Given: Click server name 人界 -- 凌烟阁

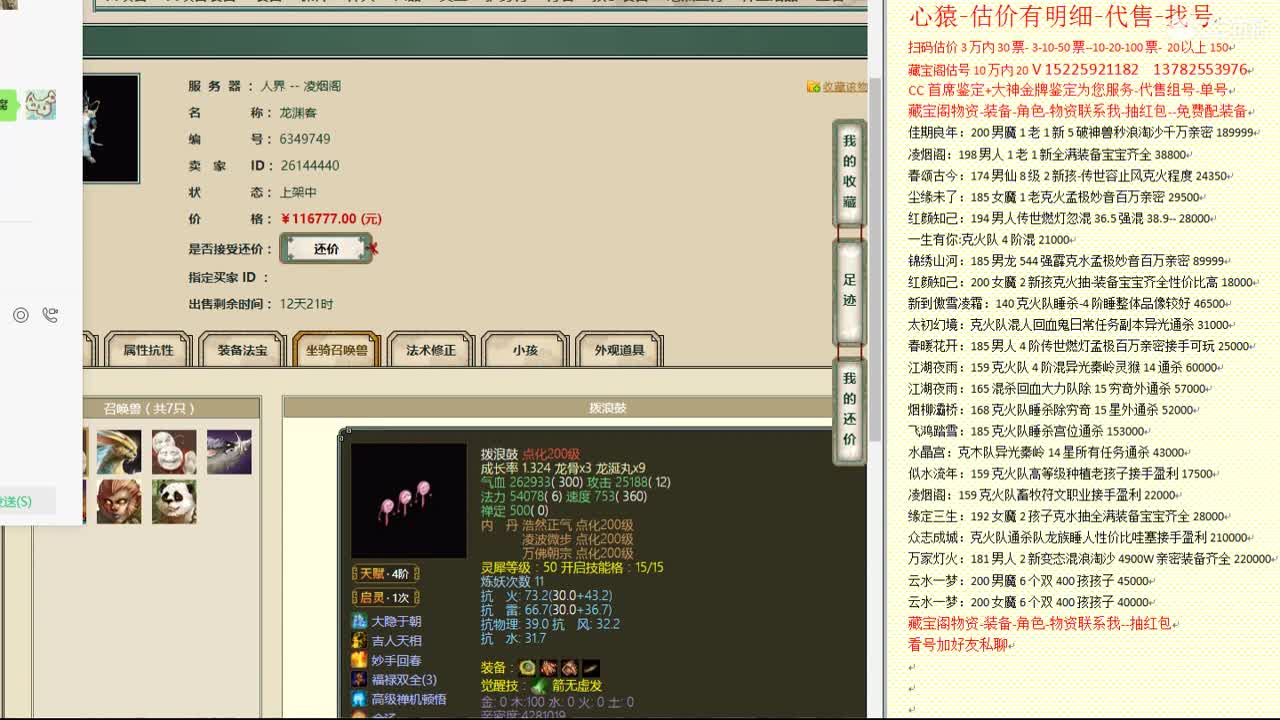Looking at the screenshot, I should pos(301,86).
